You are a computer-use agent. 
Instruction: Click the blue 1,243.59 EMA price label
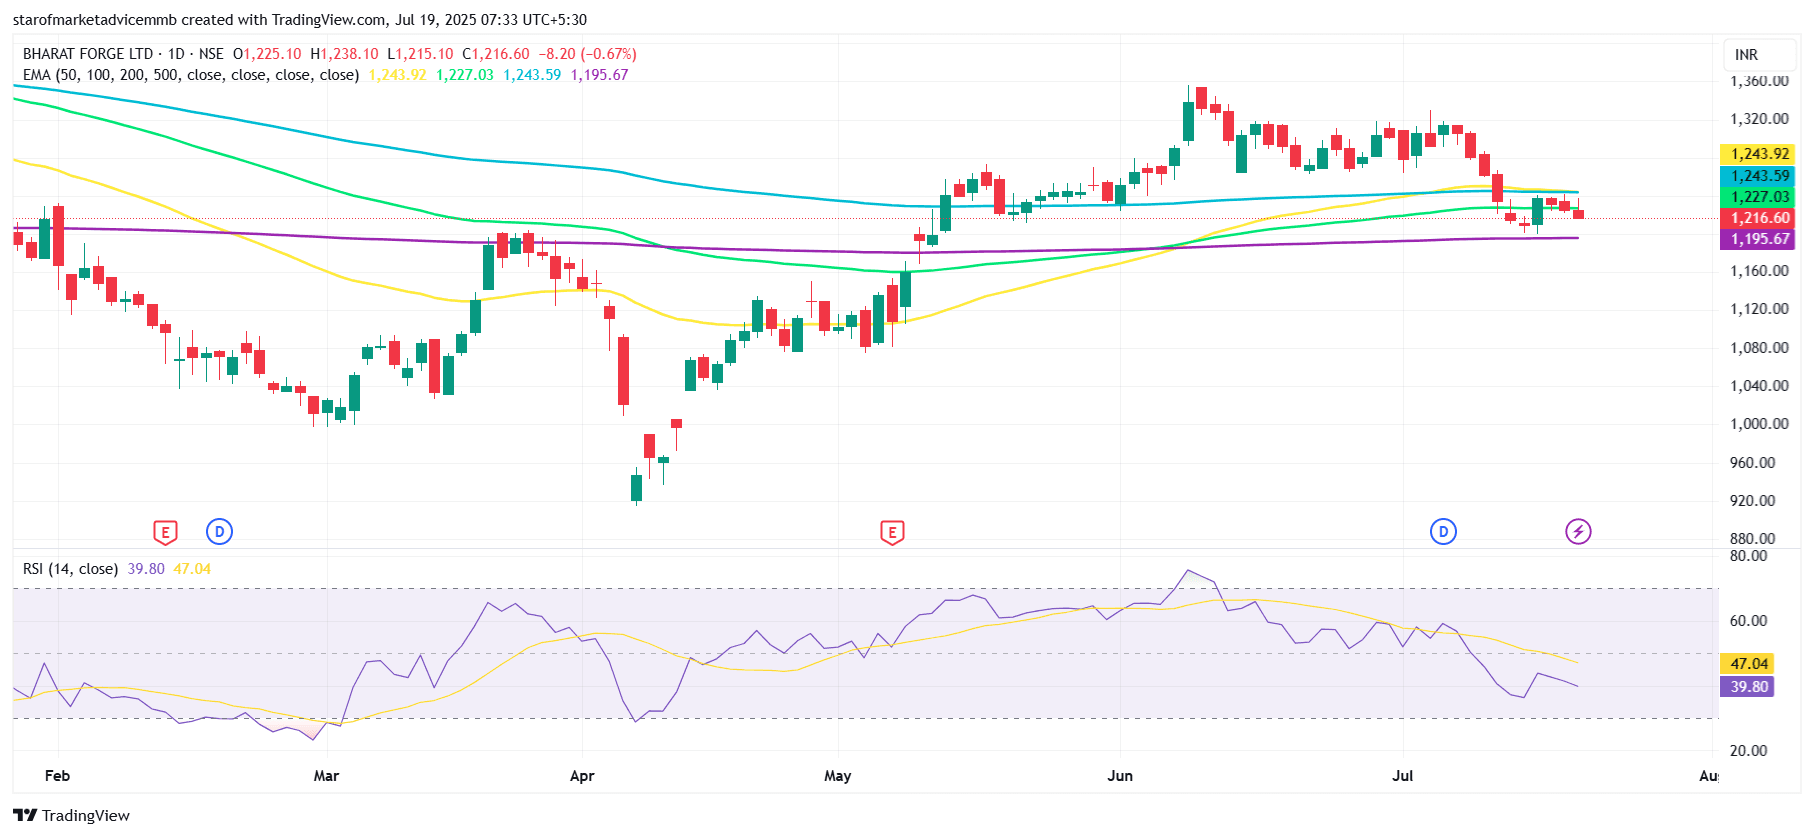tap(1759, 176)
